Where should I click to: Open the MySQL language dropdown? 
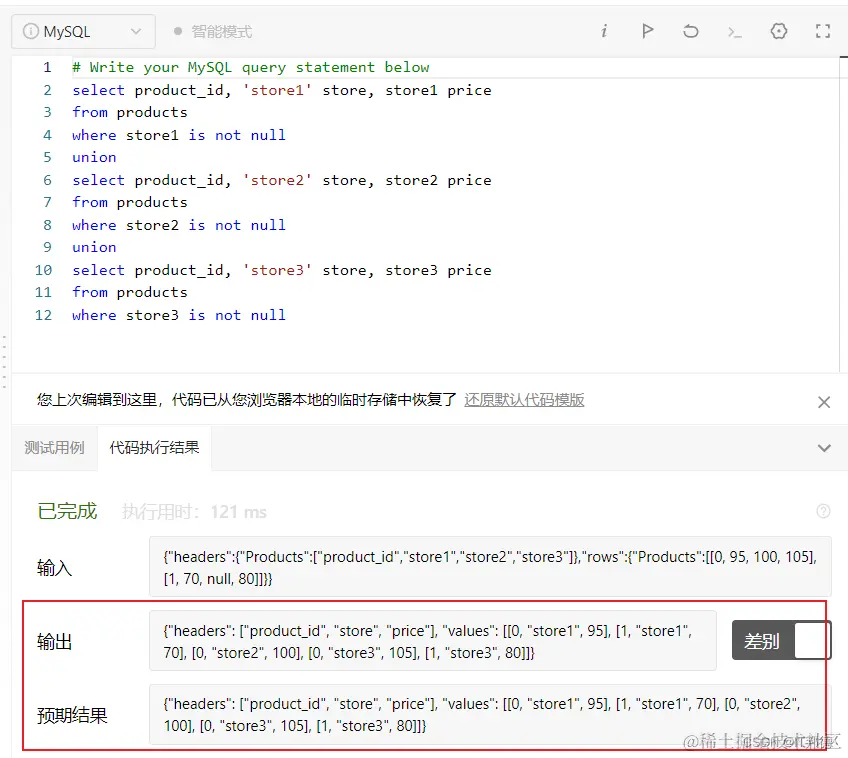(83, 31)
